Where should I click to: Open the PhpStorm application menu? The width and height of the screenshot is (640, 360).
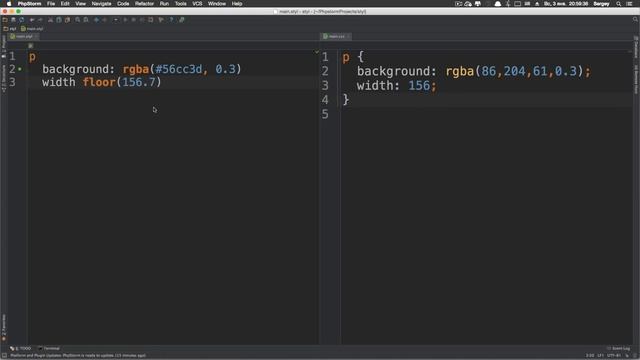click(x=29, y=4)
